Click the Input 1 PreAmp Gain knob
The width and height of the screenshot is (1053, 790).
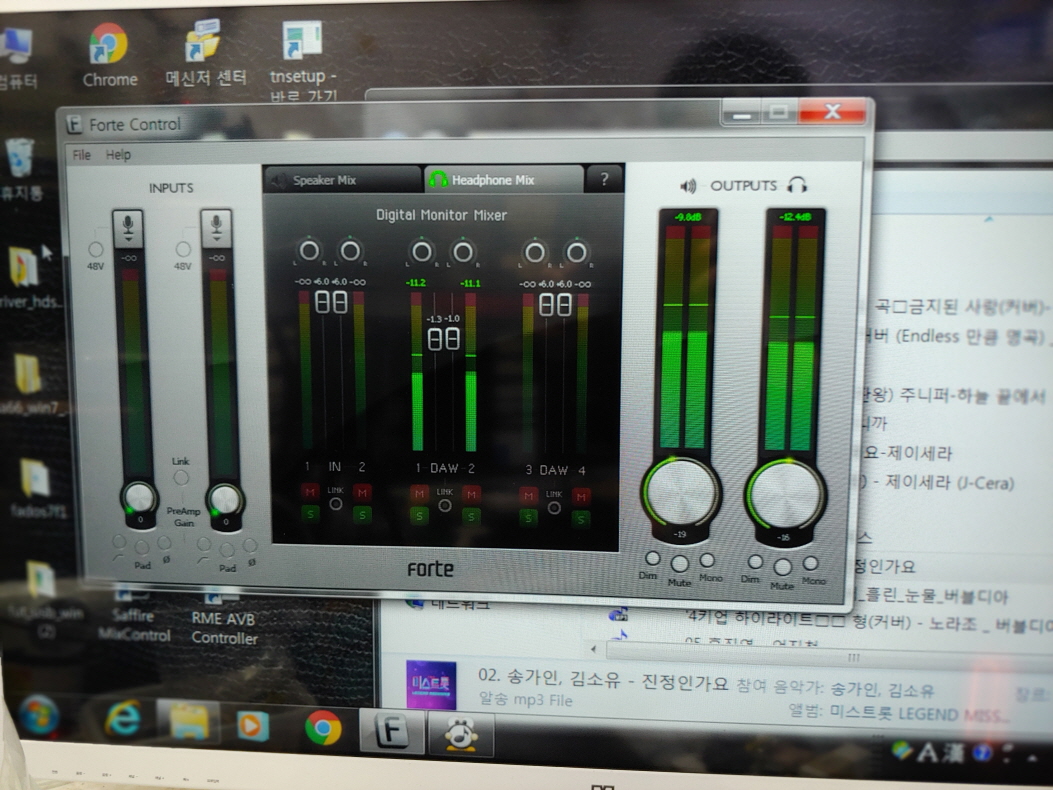139,498
